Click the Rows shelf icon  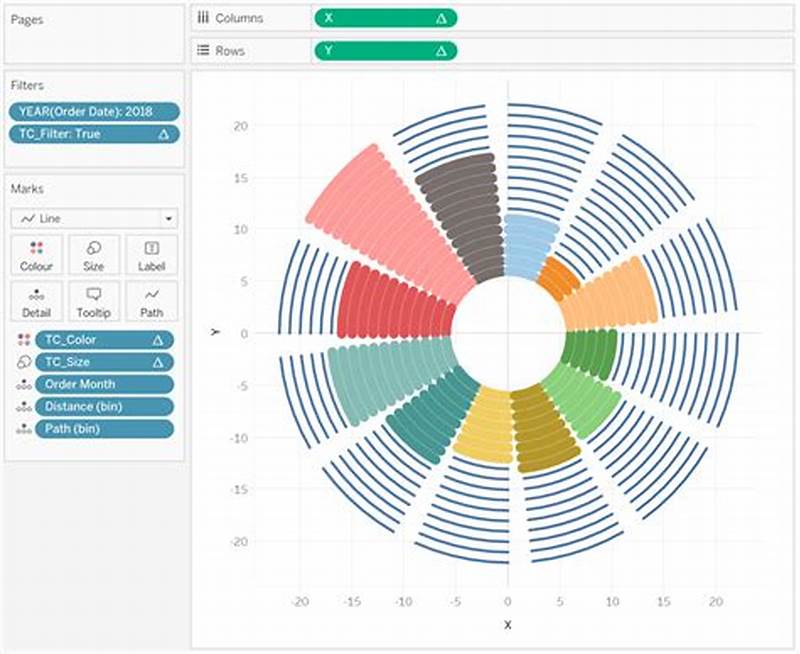click(x=204, y=50)
